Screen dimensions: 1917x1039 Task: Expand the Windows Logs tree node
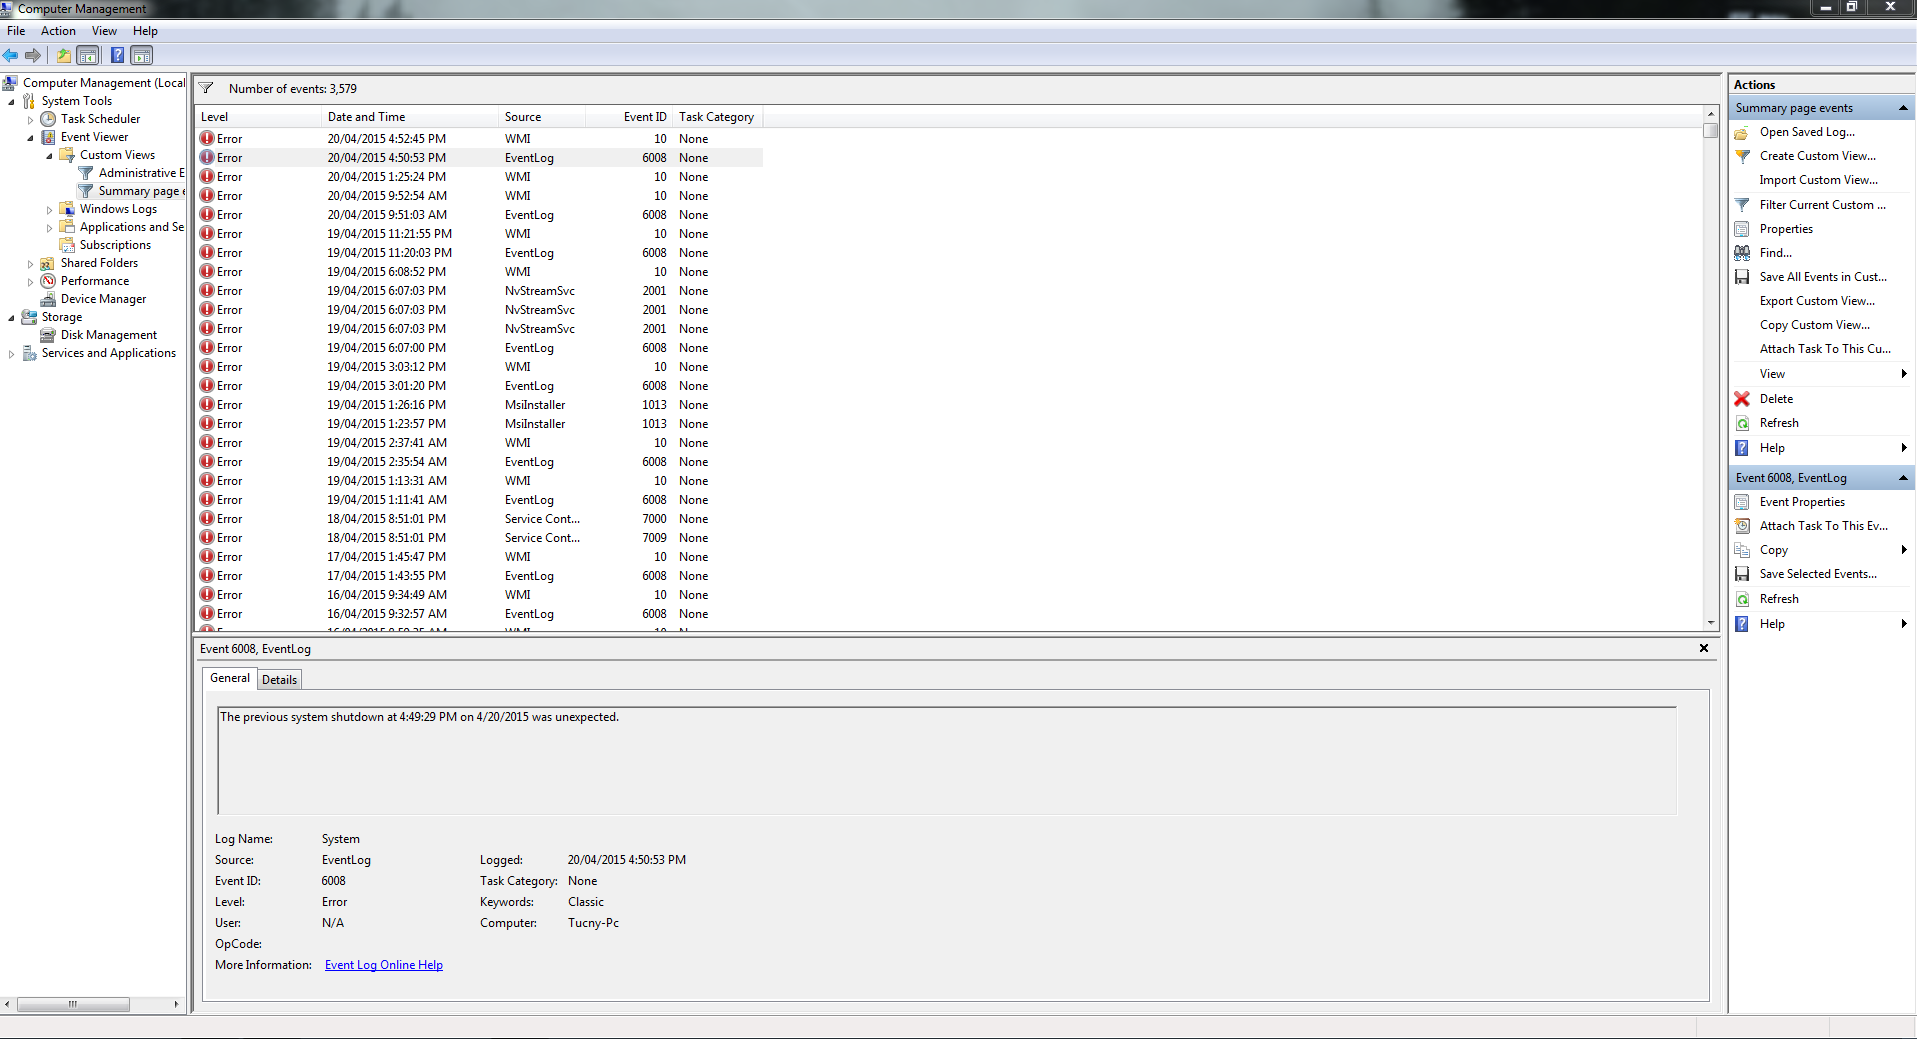[49, 209]
